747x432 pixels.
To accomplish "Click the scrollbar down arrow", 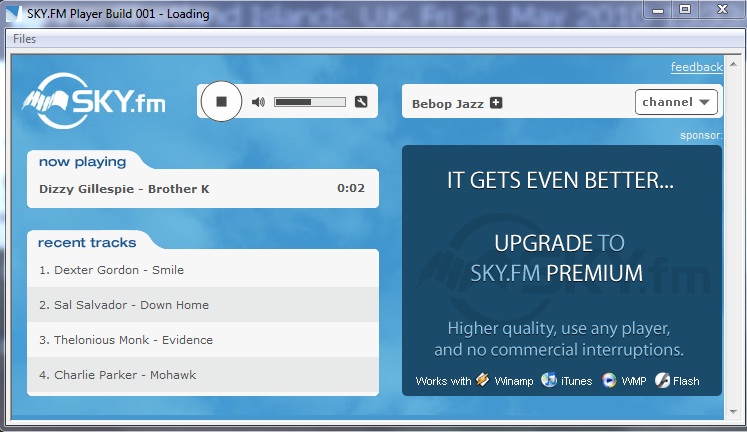I will 733,412.
